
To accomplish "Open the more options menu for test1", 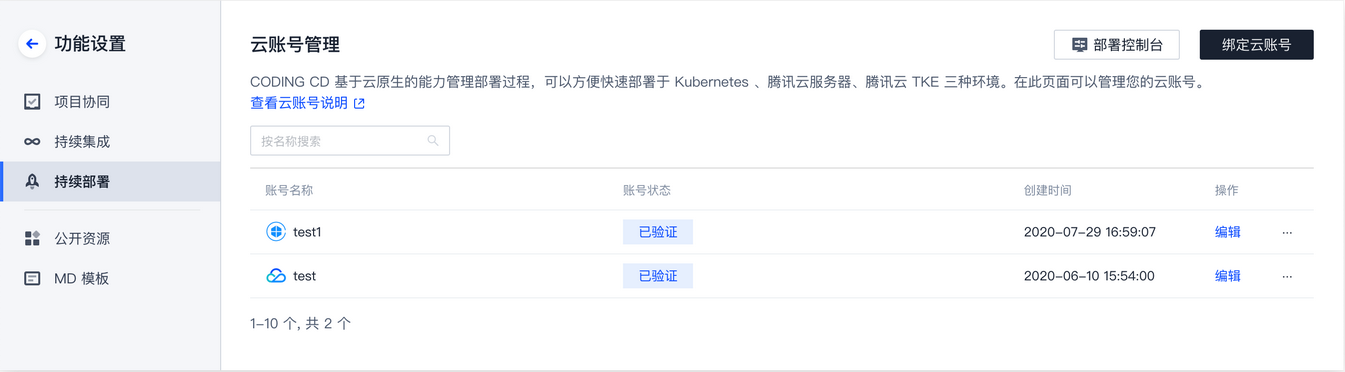I will [1287, 232].
